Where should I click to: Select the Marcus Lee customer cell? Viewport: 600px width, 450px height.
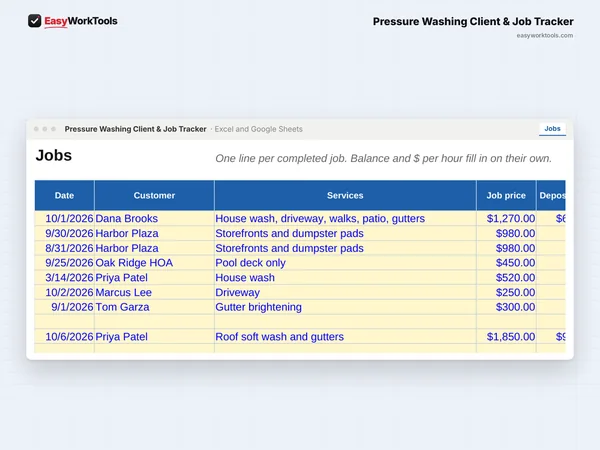pos(154,292)
